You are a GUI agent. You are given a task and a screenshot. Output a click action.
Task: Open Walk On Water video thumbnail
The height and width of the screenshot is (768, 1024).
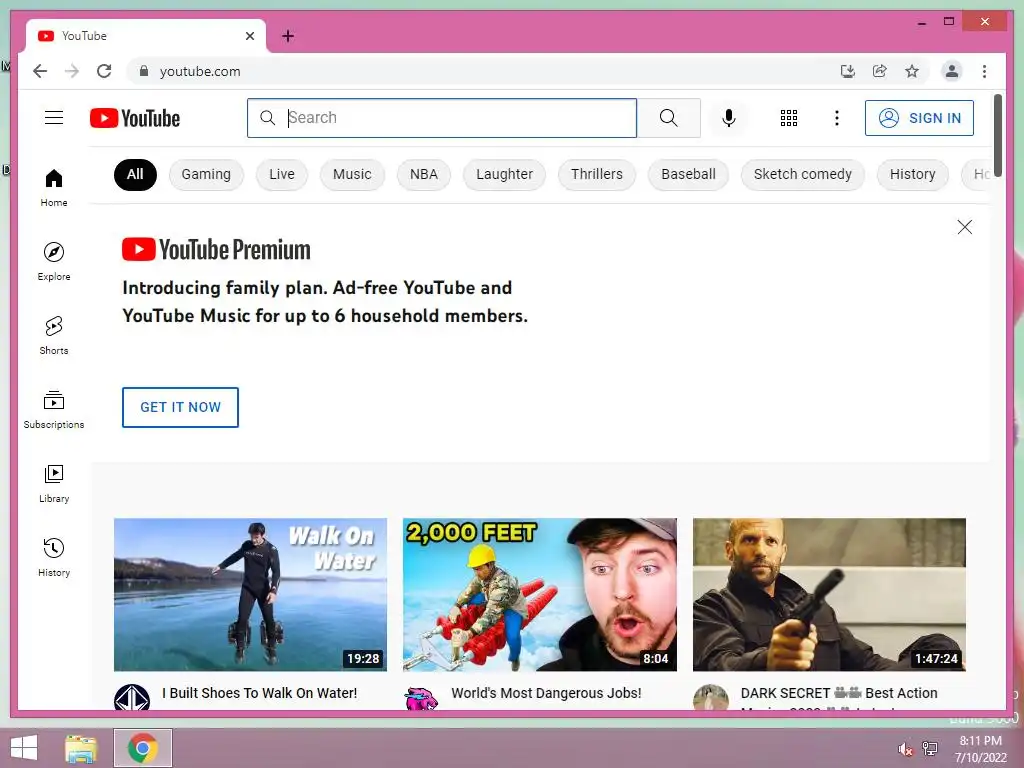click(x=250, y=594)
